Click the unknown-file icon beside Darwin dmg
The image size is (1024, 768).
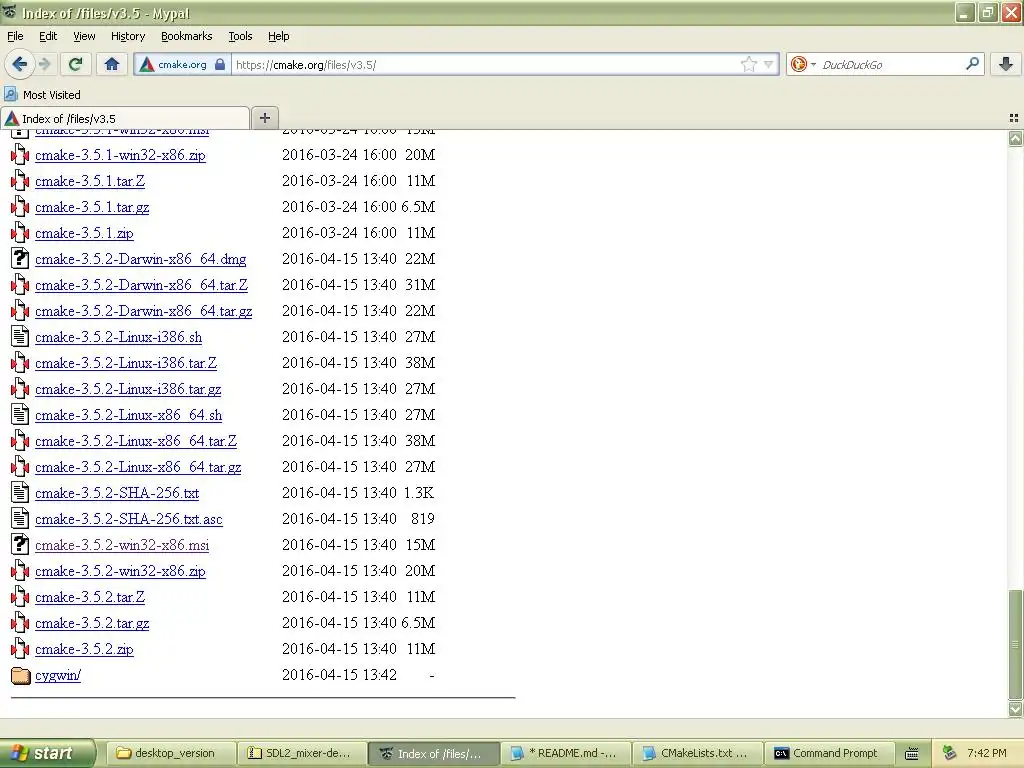tap(20, 259)
